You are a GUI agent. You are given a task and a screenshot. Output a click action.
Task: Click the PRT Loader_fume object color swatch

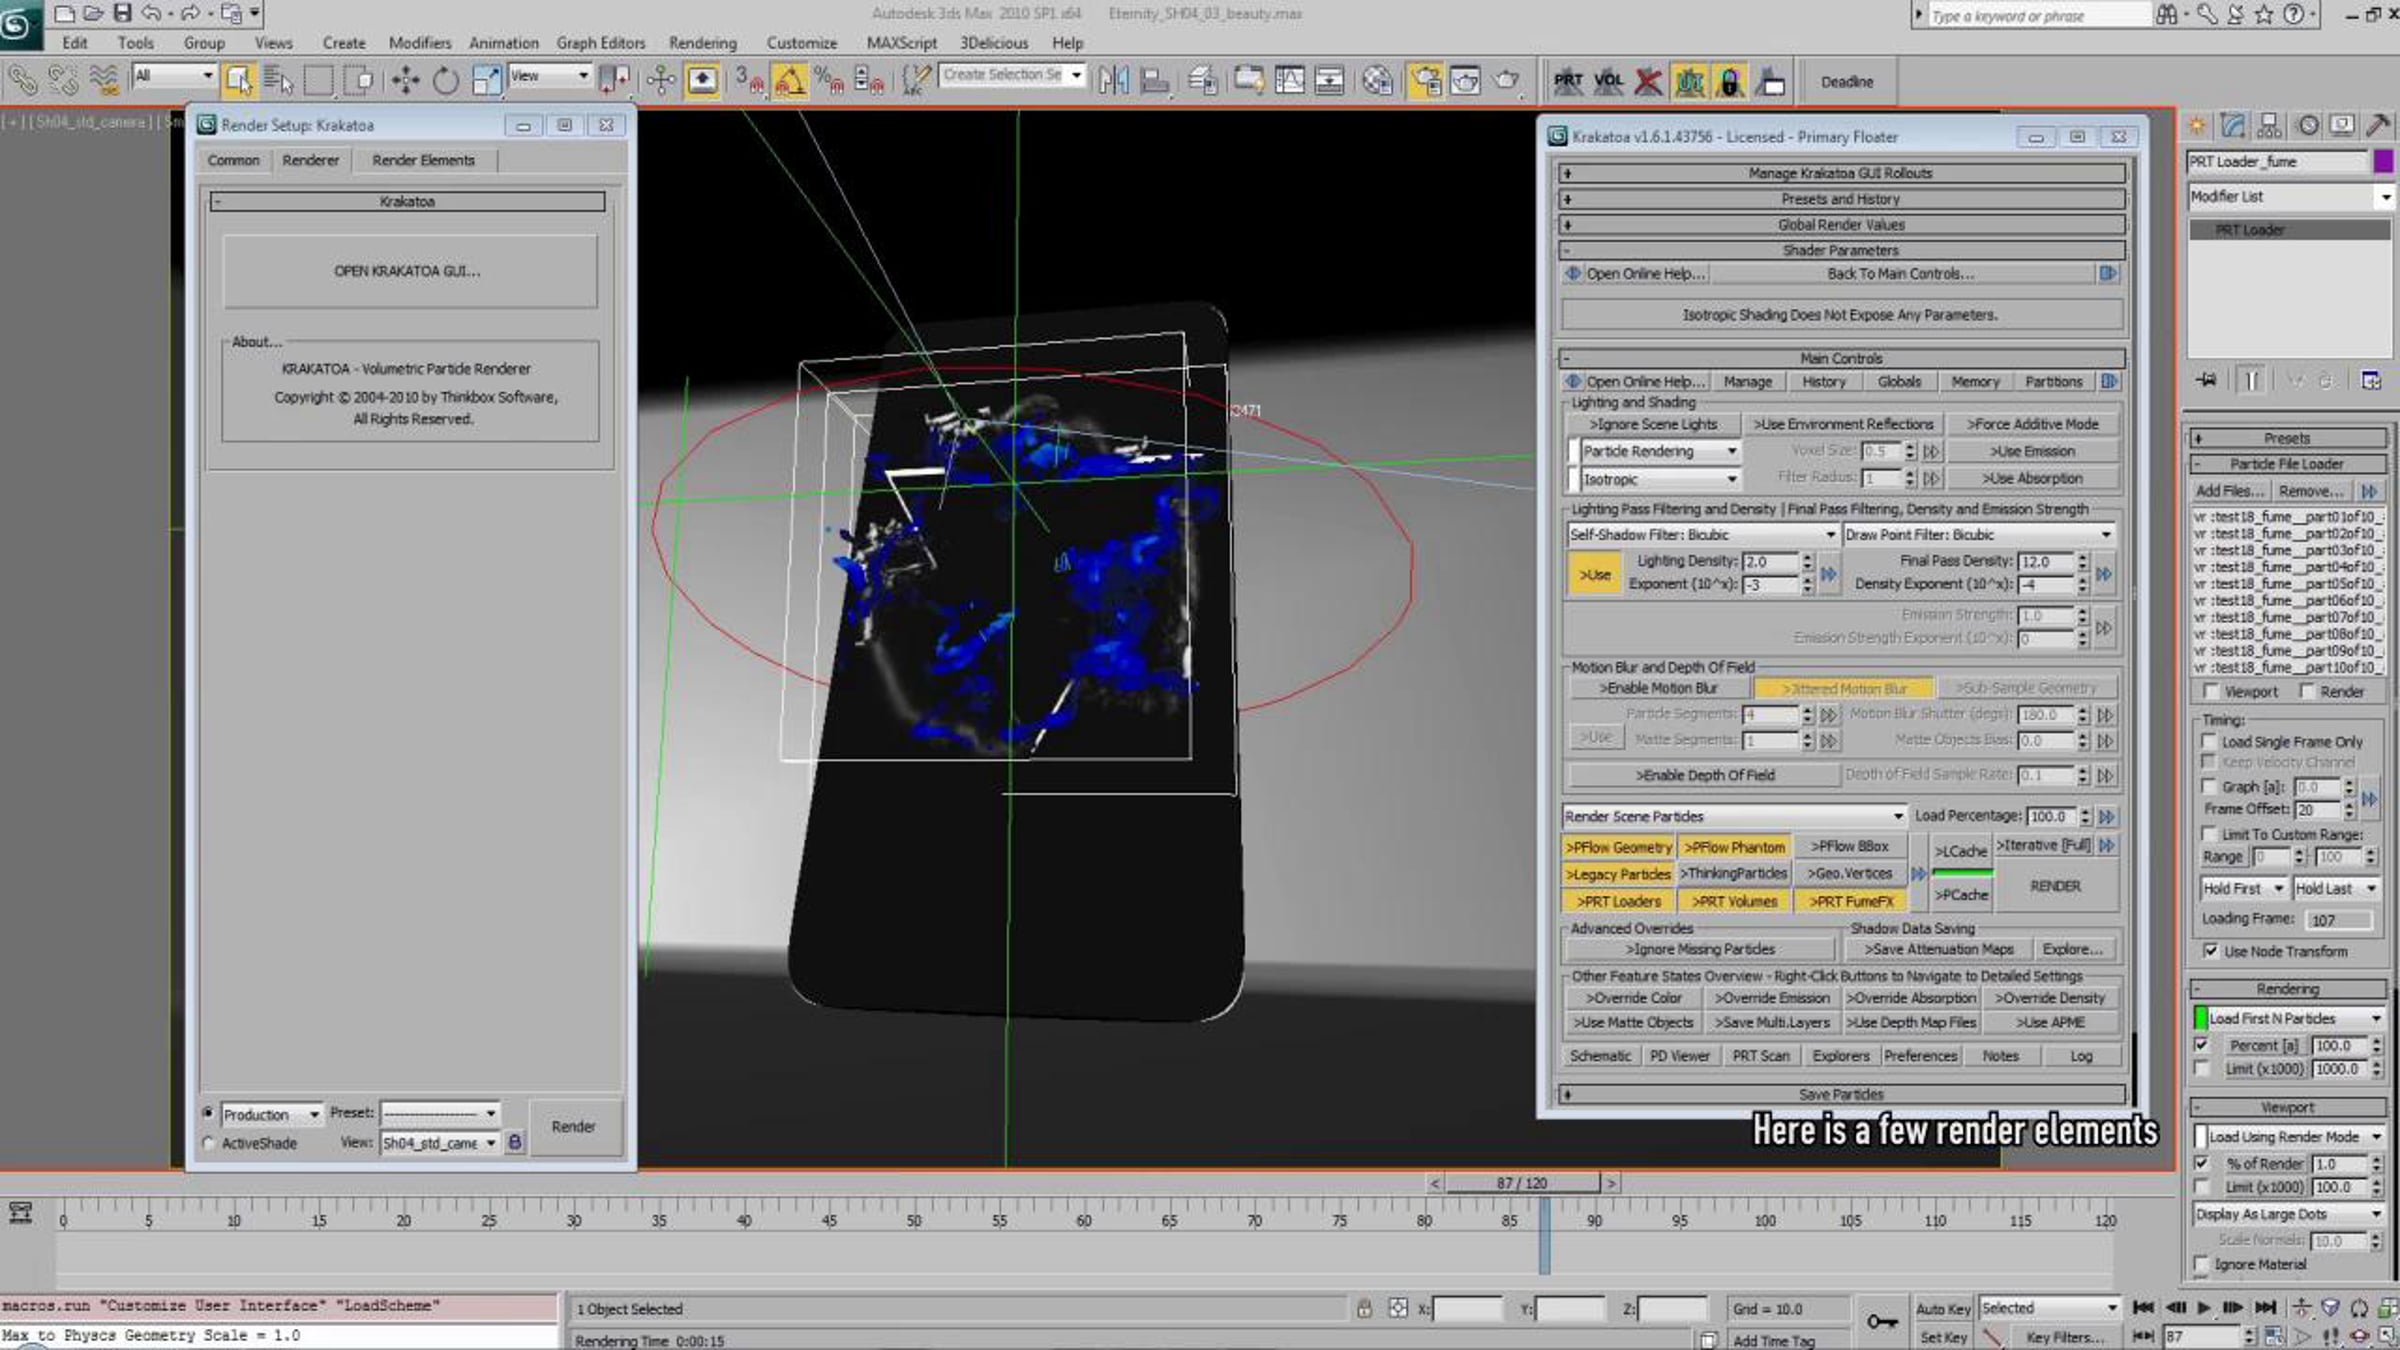click(2384, 161)
